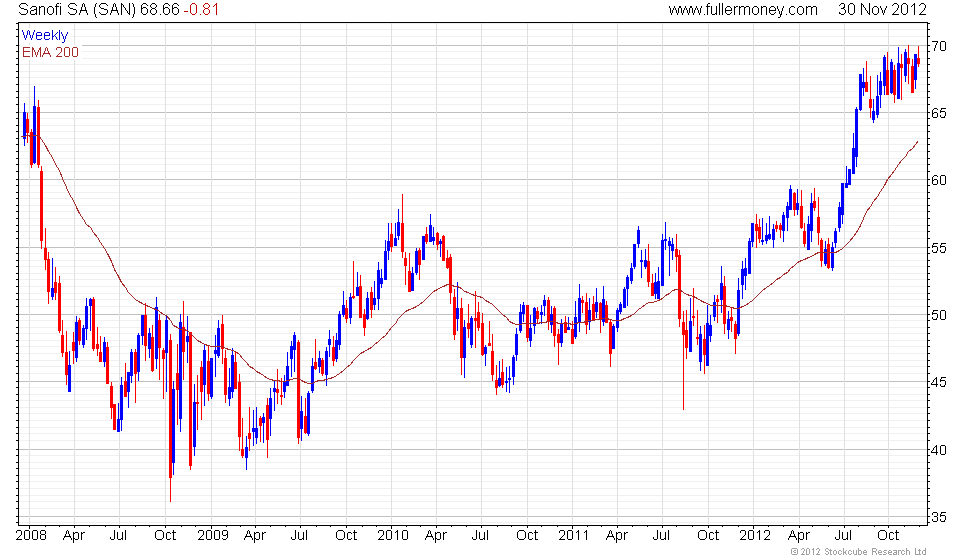
Task: Click the 2008 year axis label
Action: (x=31, y=535)
